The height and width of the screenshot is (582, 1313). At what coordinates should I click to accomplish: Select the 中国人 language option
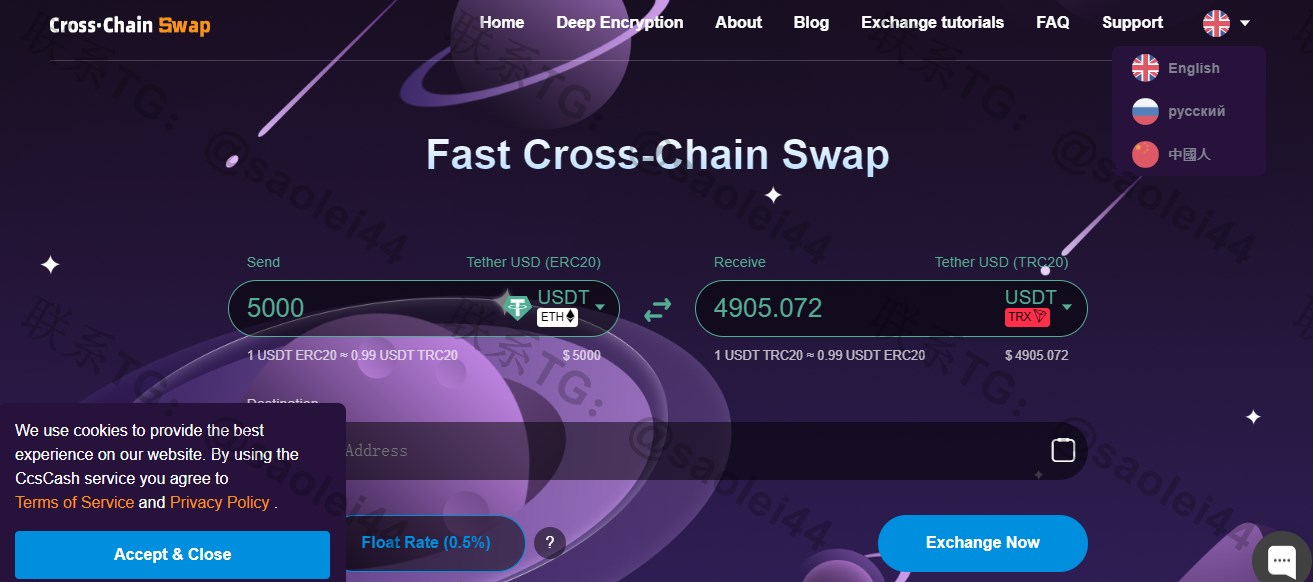point(1188,154)
